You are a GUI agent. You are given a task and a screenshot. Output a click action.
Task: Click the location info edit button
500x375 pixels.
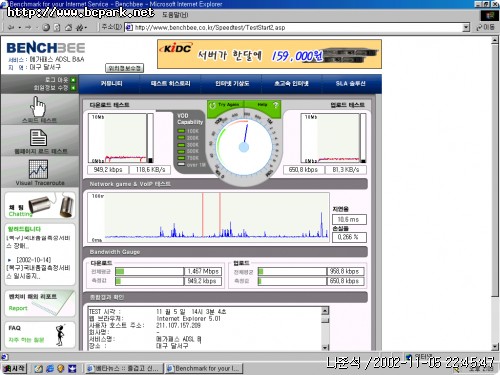[x=125, y=68]
